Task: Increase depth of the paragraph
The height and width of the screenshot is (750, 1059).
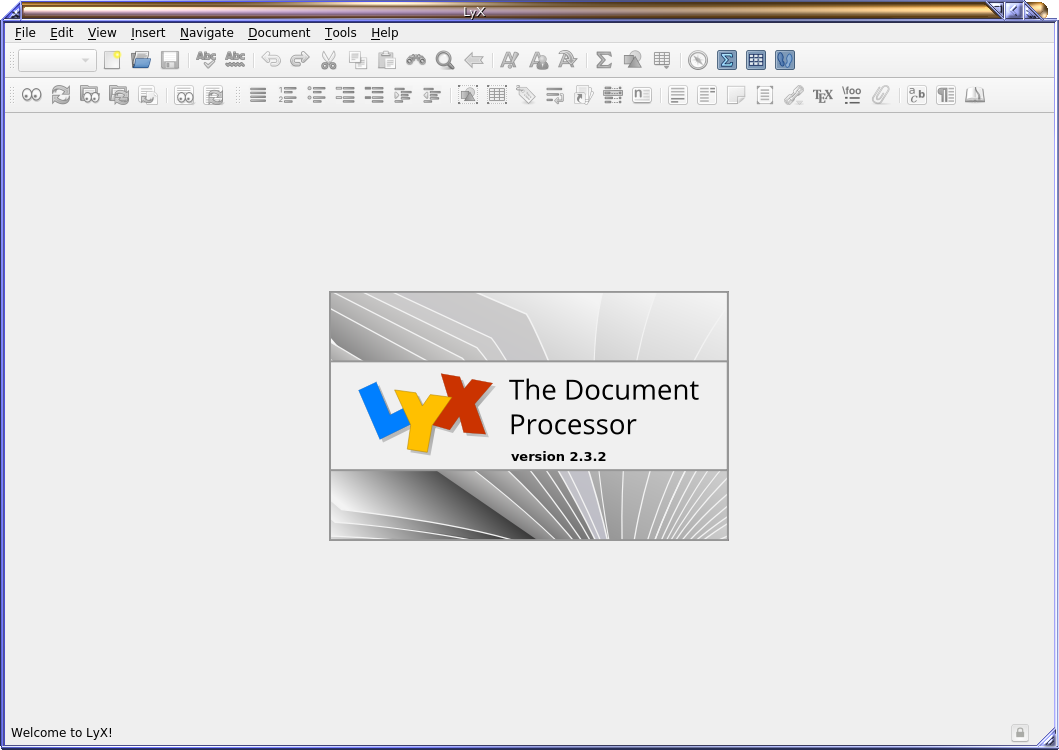Action: (x=403, y=95)
